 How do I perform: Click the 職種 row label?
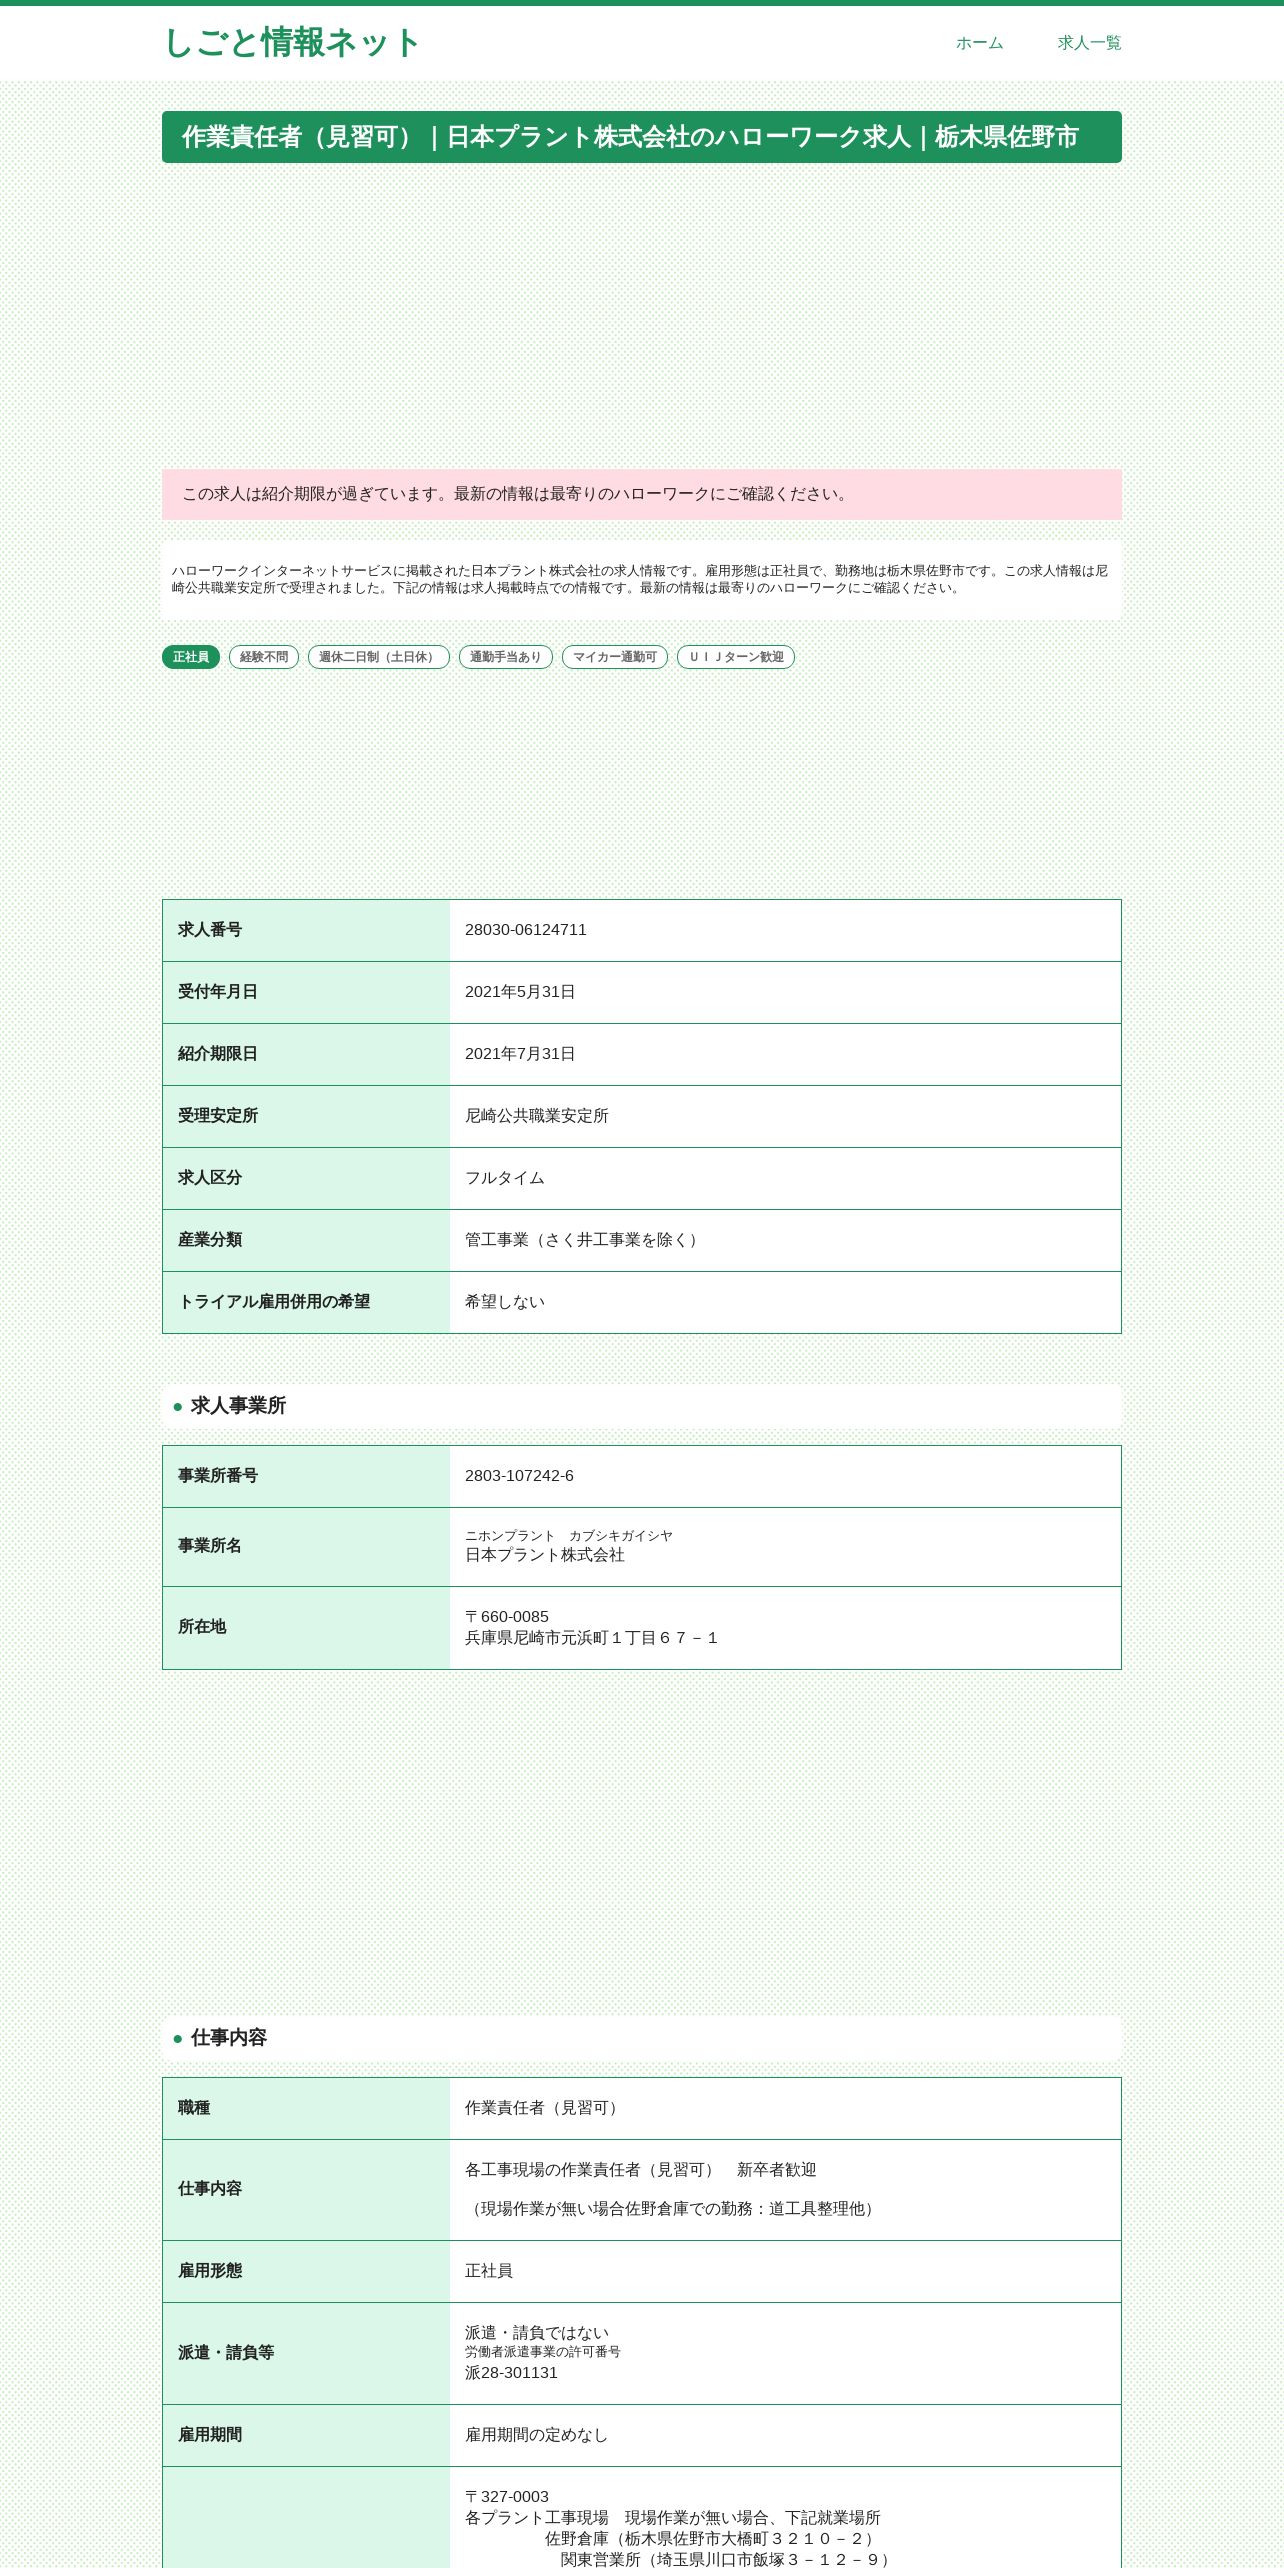[194, 2108]
